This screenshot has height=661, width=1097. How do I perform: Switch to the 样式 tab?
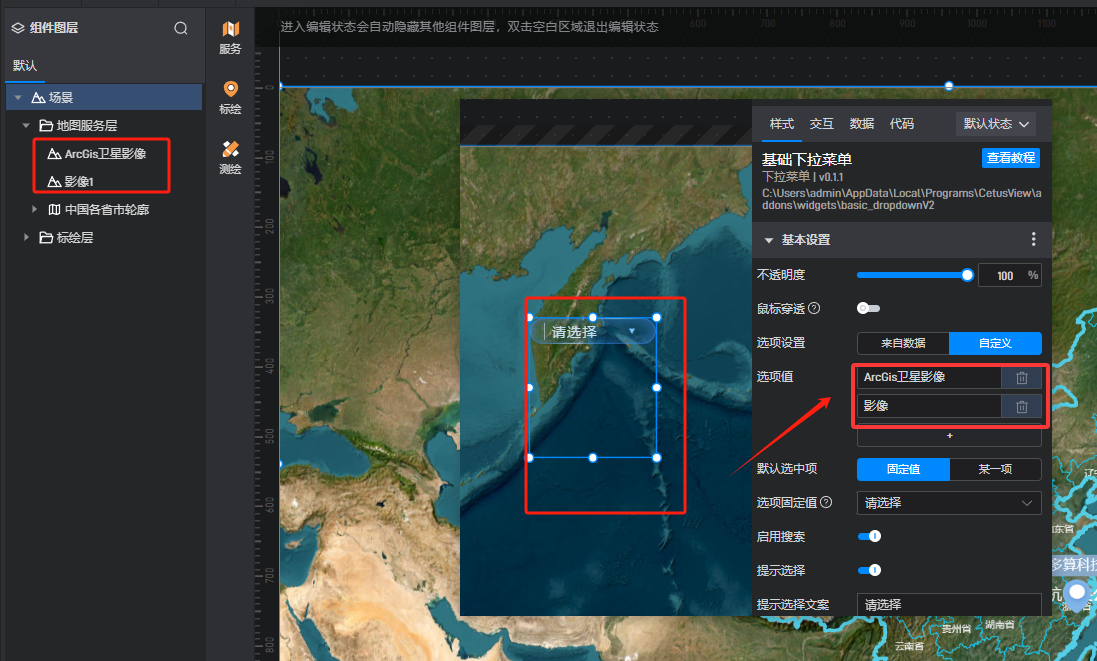pos(781,124)
